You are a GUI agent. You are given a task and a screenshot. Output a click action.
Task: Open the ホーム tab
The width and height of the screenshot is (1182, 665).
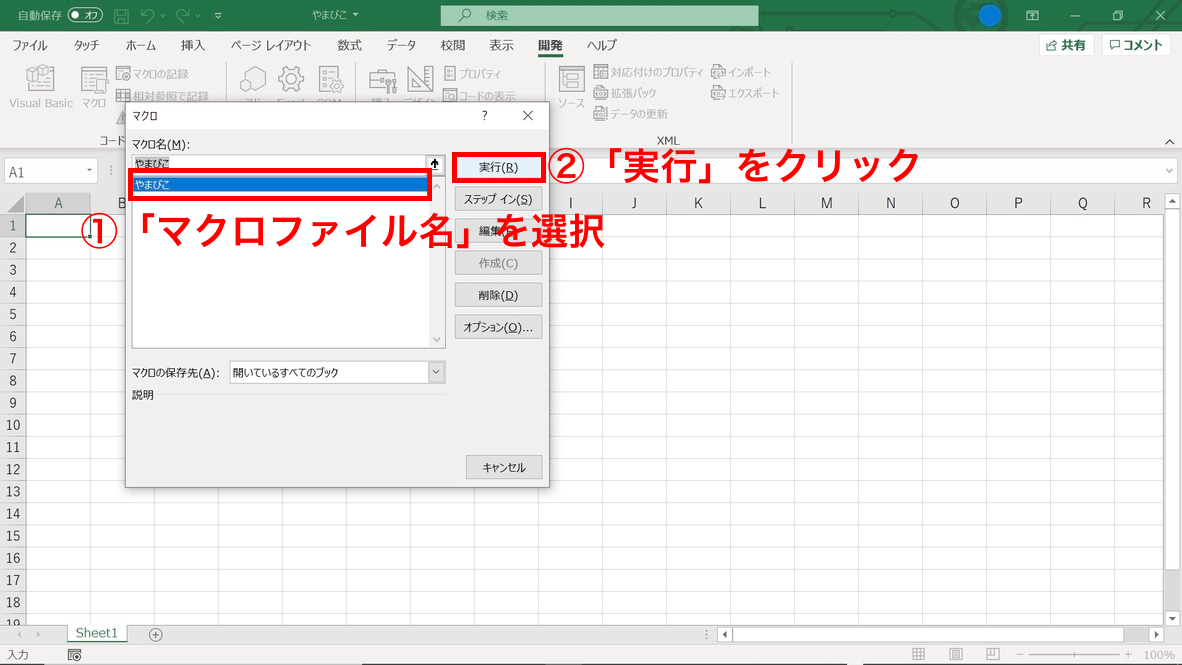(x=140, y=45)
